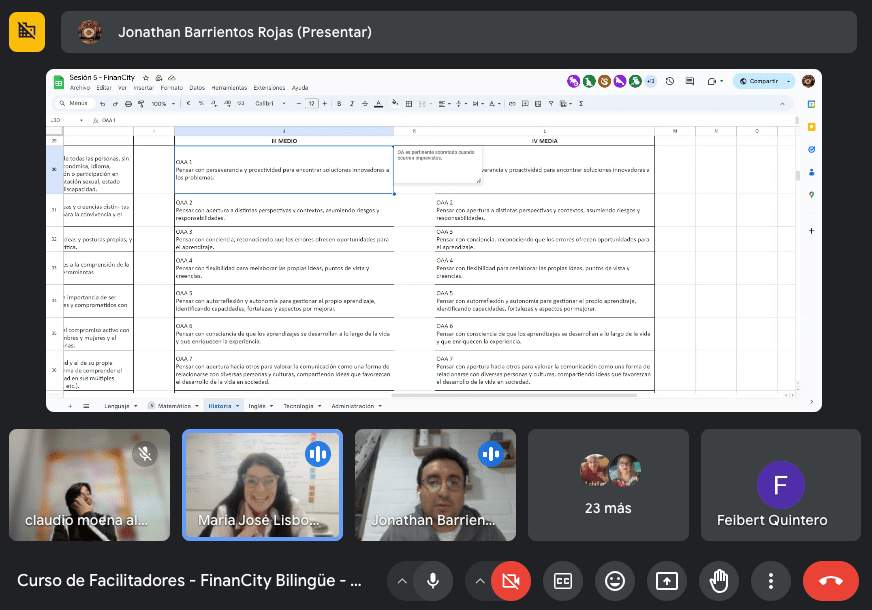Open the text color picker
Viewport: 872px width, 610px height.
click(378, 104)
